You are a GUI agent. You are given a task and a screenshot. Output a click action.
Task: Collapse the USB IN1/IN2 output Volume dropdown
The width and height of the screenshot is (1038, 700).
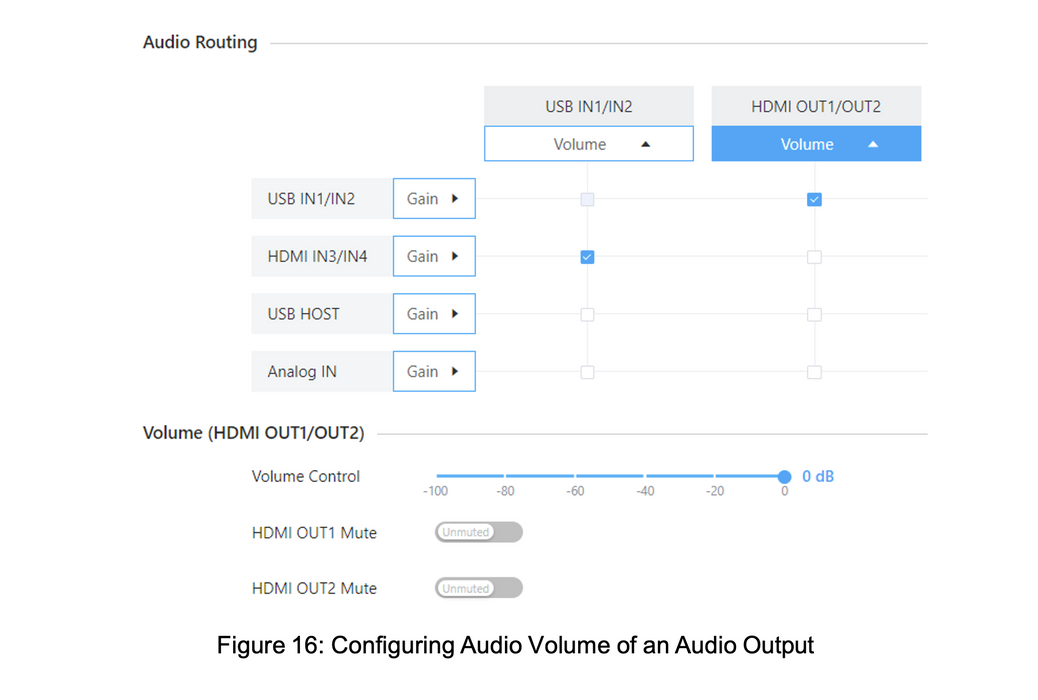point(588,144)
